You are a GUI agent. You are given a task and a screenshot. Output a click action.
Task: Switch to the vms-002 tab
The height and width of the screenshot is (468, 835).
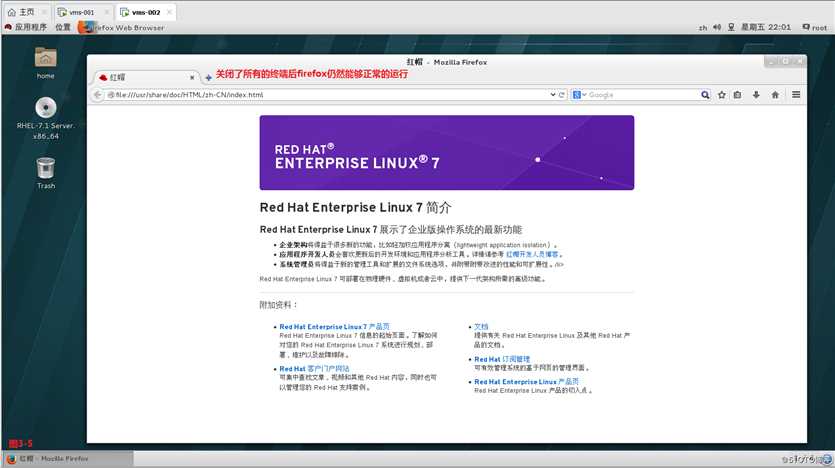(x=144, y=12)
